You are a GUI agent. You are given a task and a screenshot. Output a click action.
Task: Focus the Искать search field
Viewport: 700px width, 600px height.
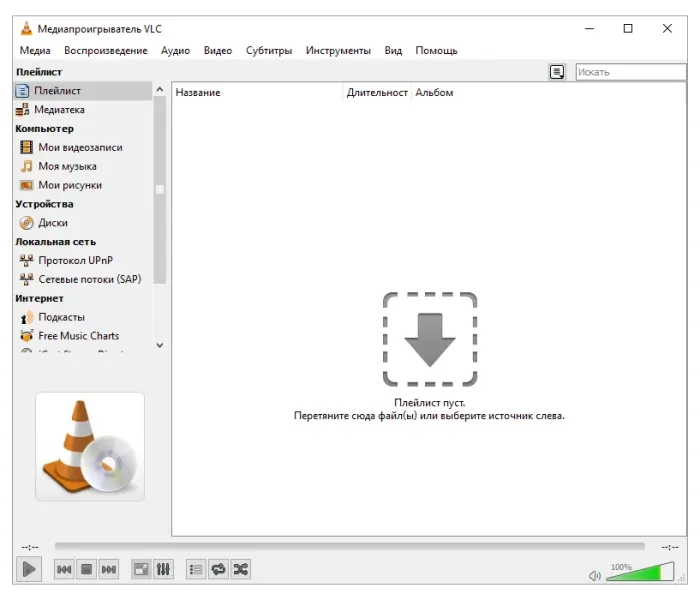tap(630, 72)
